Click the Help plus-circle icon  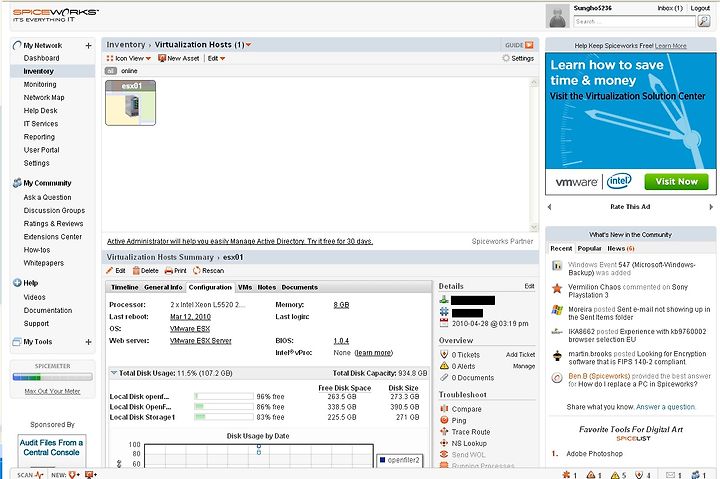17,283
